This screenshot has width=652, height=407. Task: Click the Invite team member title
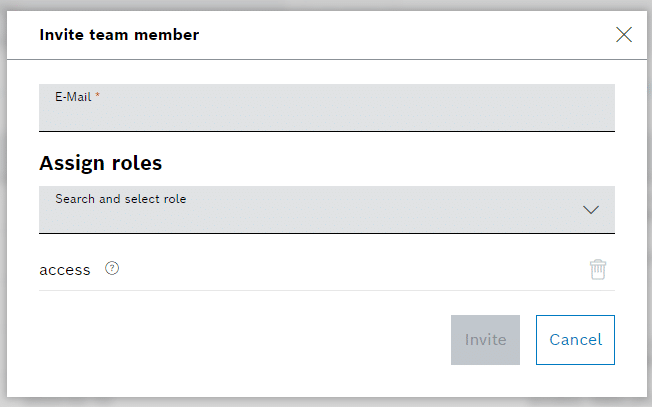coord(119,35)
